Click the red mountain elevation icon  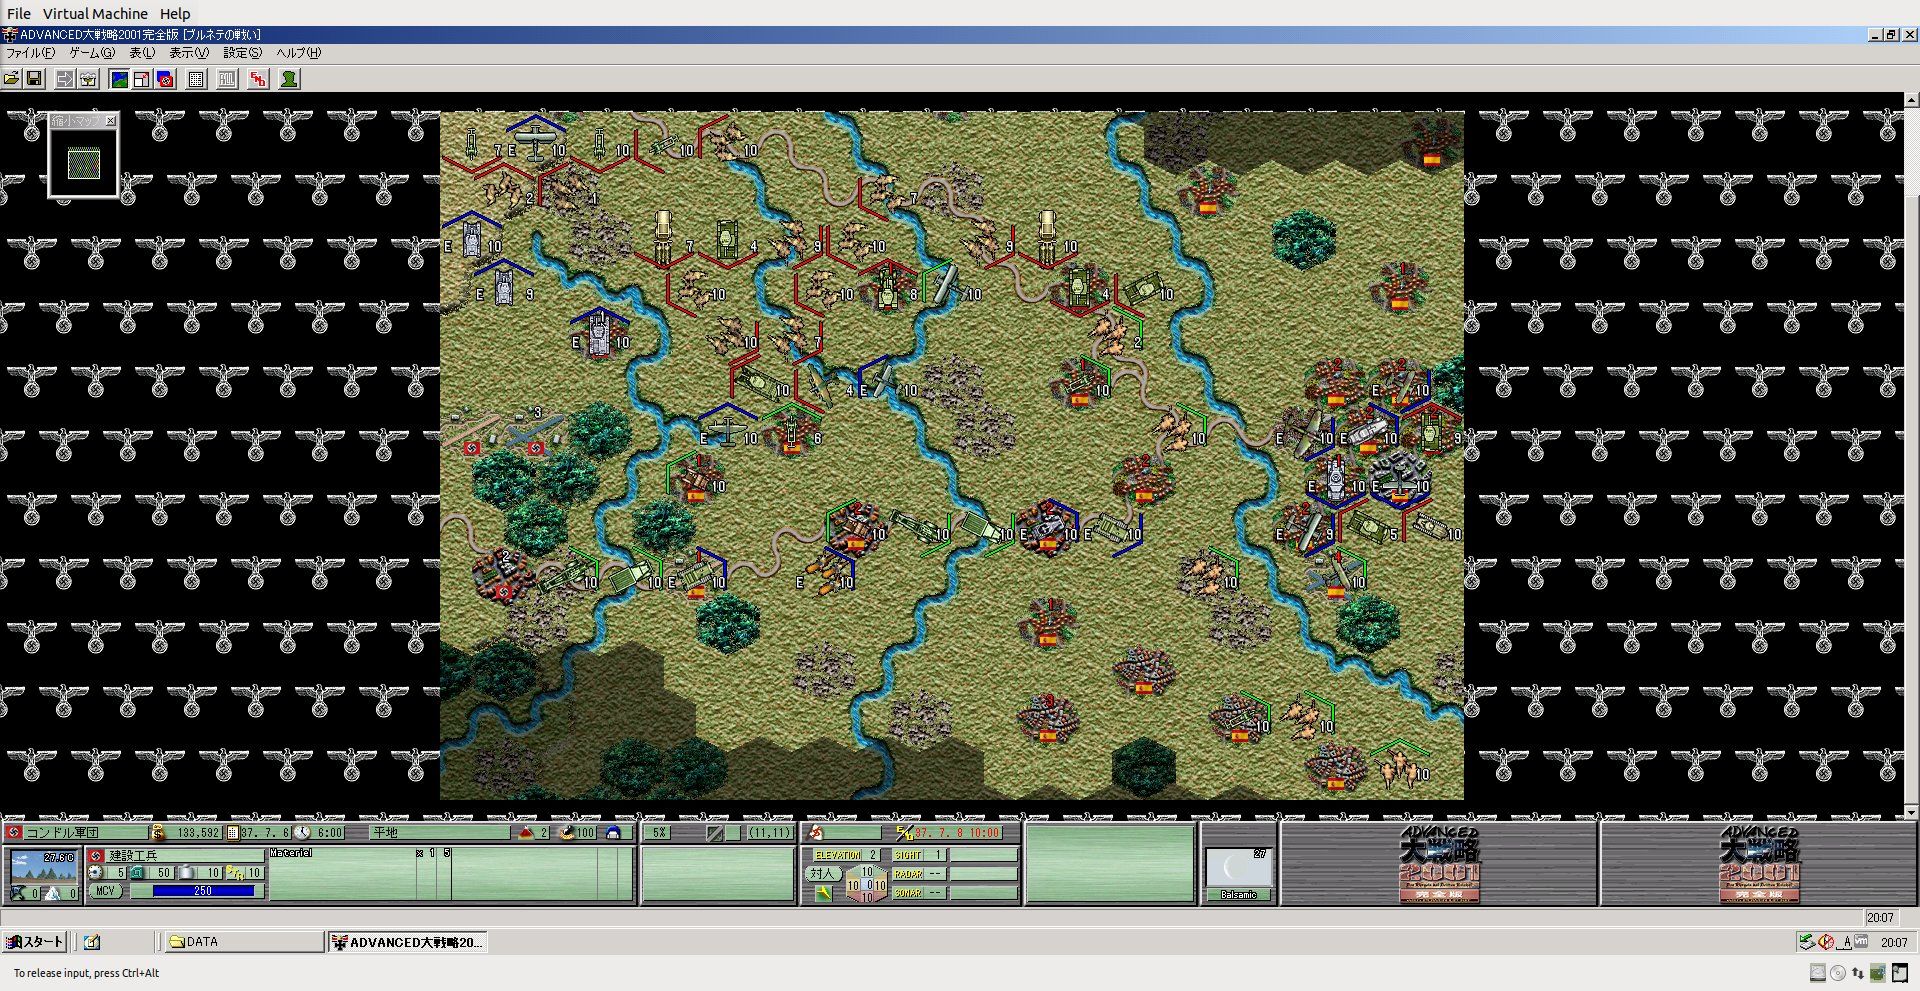526,832
